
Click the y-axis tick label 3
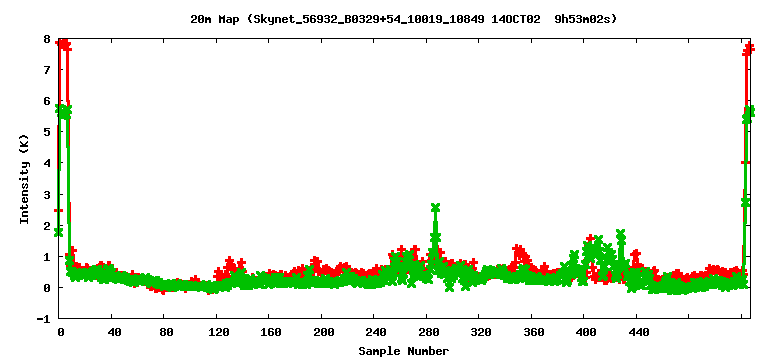(x=47, y=194)
